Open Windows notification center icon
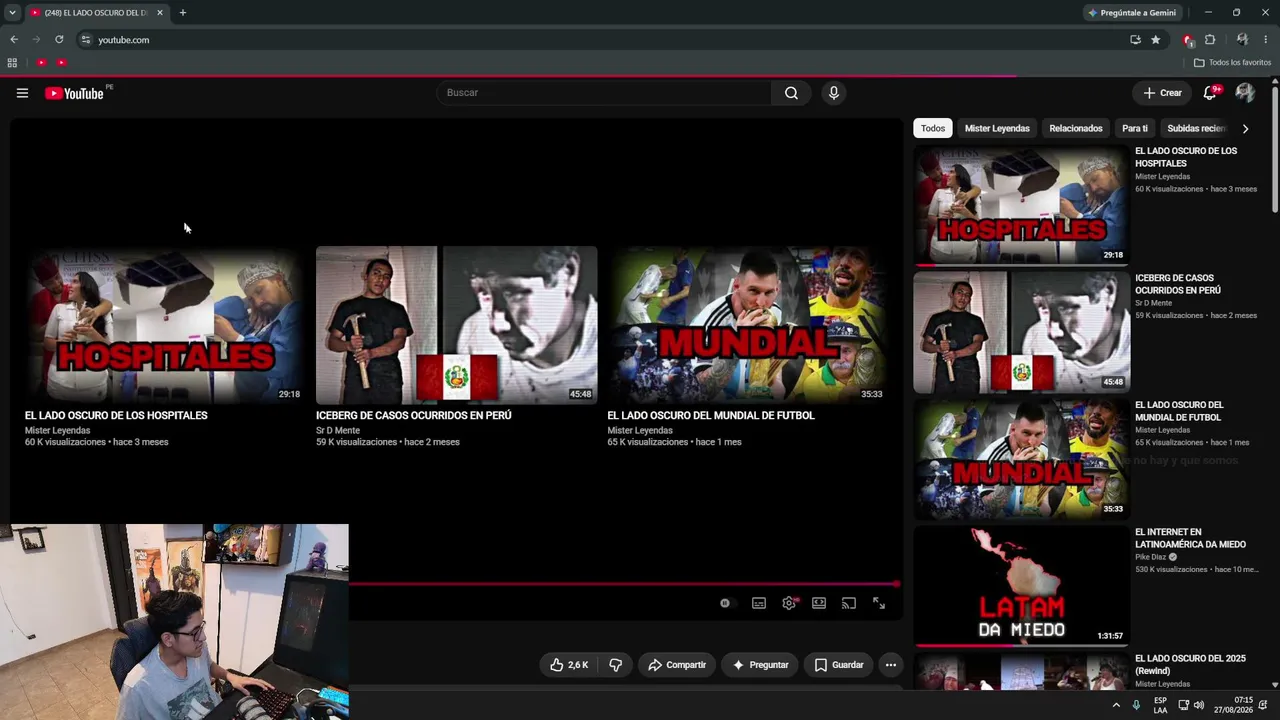The width and height of the screenshot is (1280, 720). (x=1263, y=705)
